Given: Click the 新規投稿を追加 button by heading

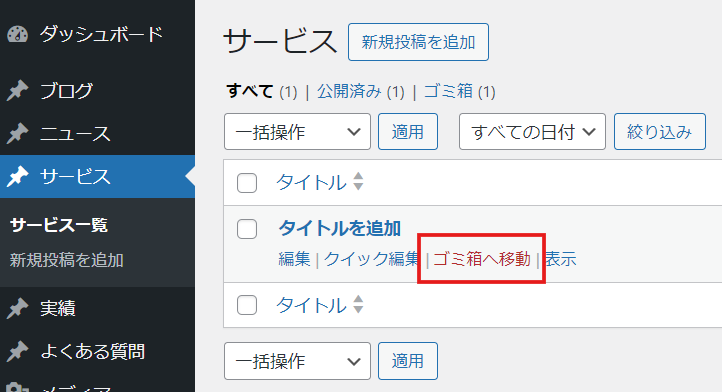Looking at the screenshot, I should click(x=418, y=42).
